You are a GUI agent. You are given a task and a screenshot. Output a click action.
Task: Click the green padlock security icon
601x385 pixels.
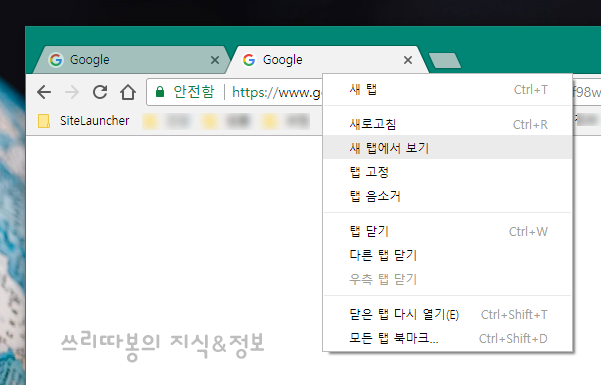(x=160, y=92)
